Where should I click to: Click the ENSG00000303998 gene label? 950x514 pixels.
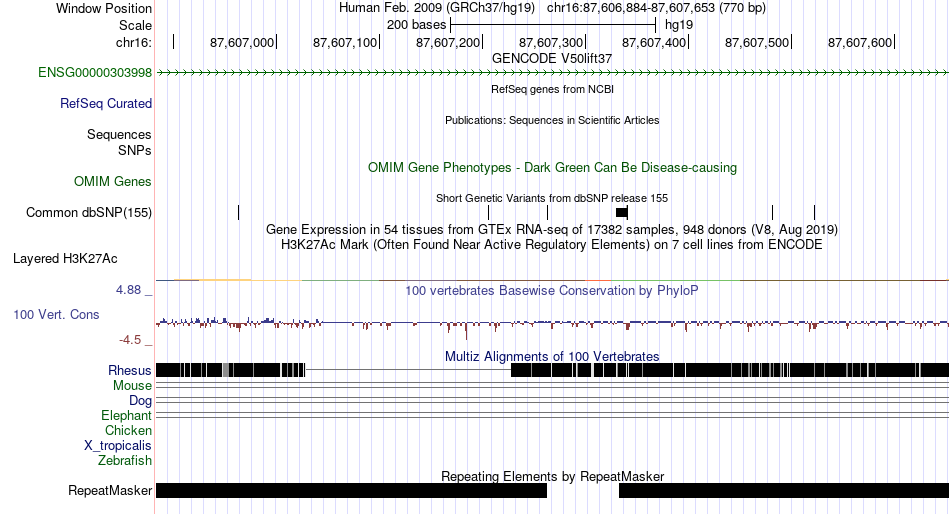[x=95, y=73]
